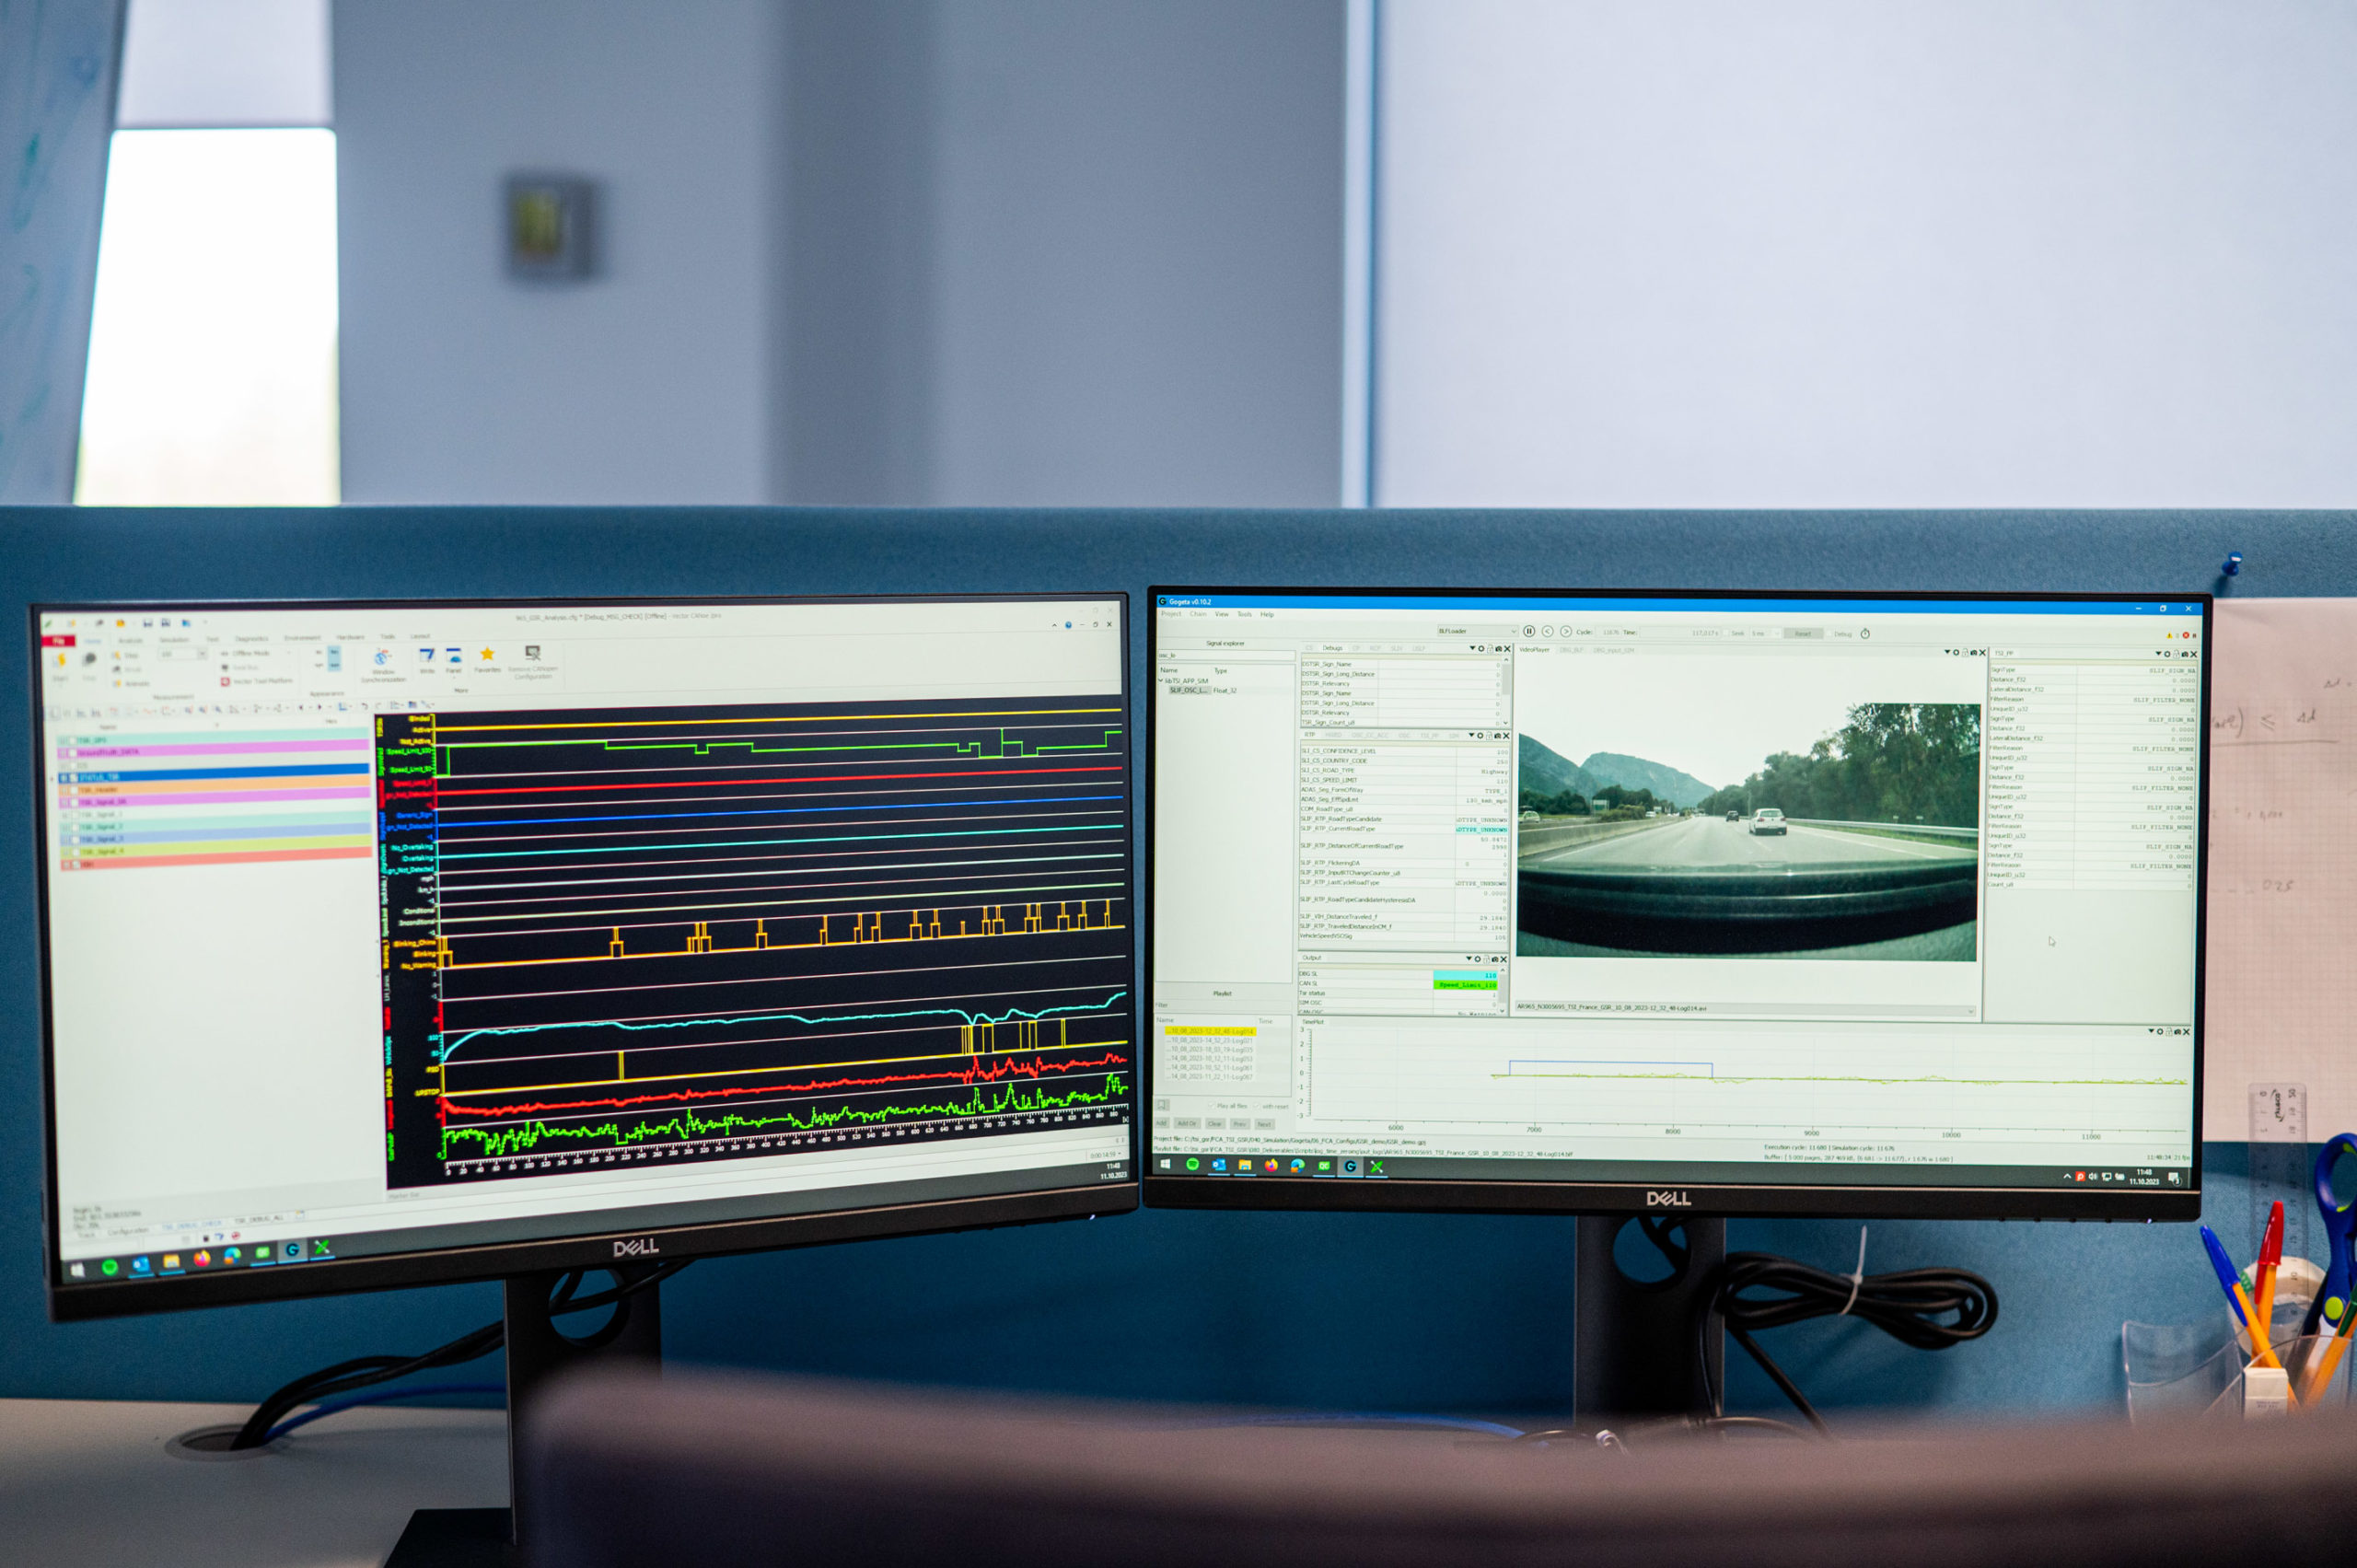
Task: Step to previous cycle in Gogeta
Action: (x=1548, y=632)
